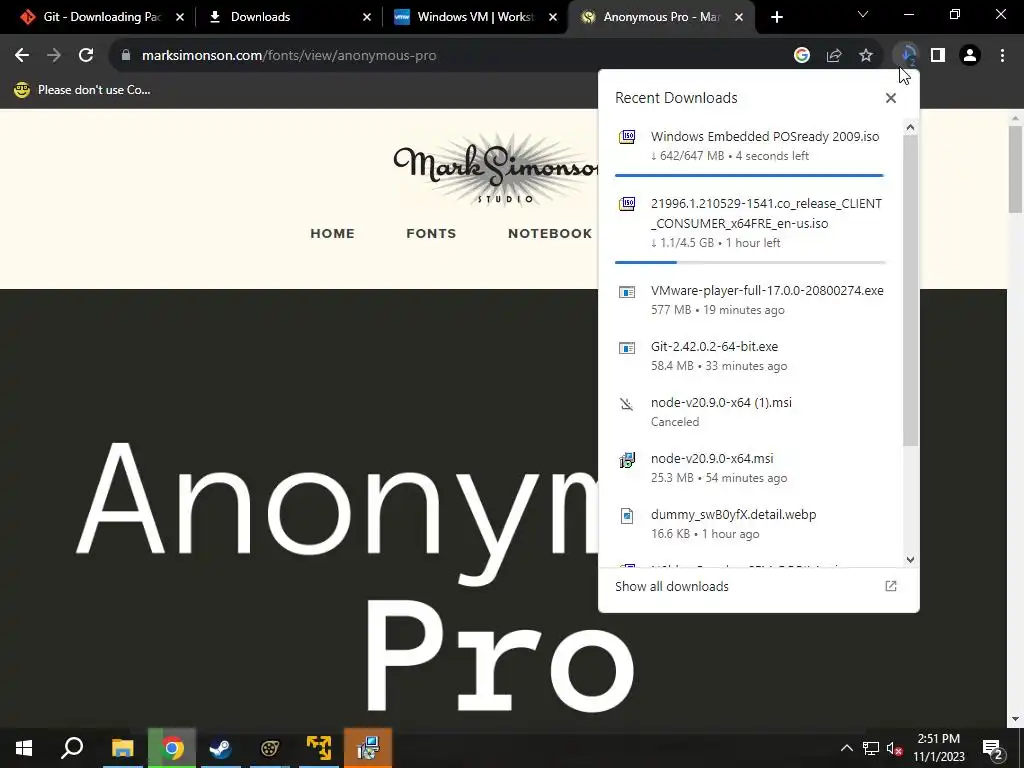Open taskbar search
Image resolution: width=1024 pixels, height=768 pixels.
(x=72, y=748)
